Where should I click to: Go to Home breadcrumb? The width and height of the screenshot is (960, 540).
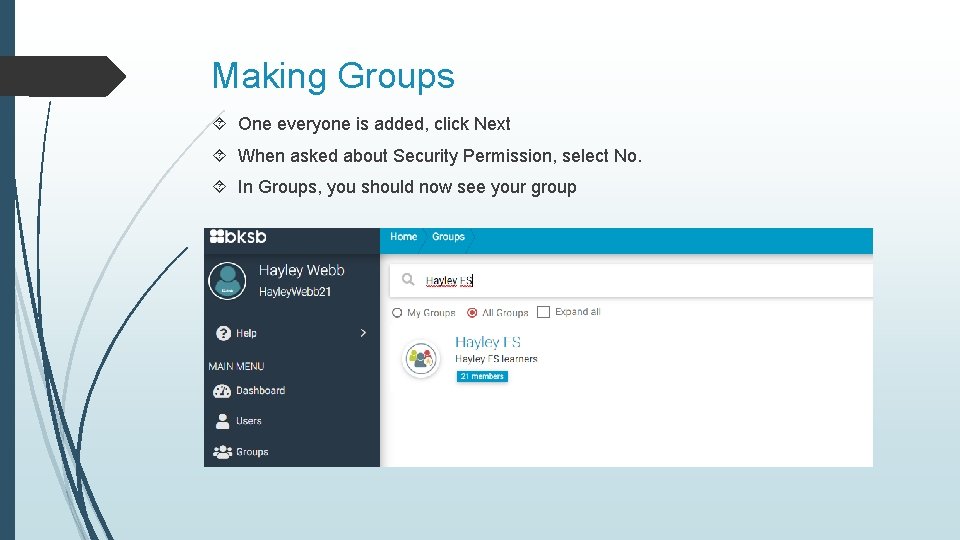click(x=403, y=237)
